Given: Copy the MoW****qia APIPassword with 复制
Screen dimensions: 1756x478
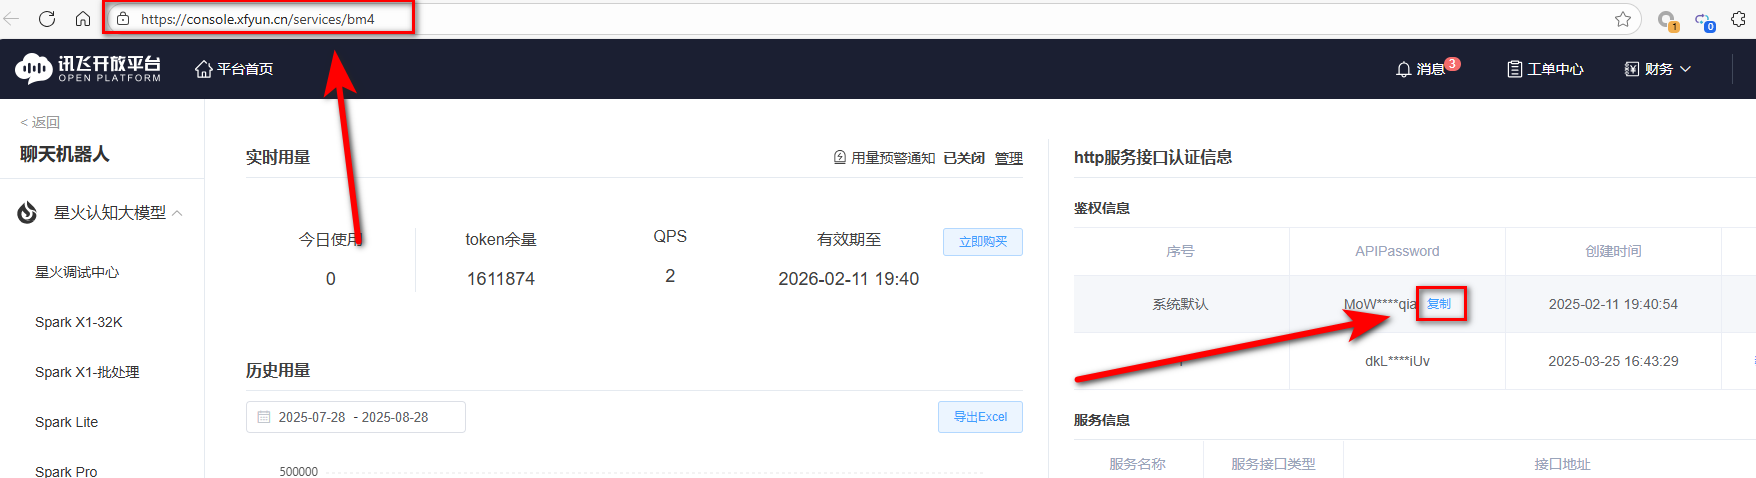Looking at the screenshot, I should click(1439, 304).
